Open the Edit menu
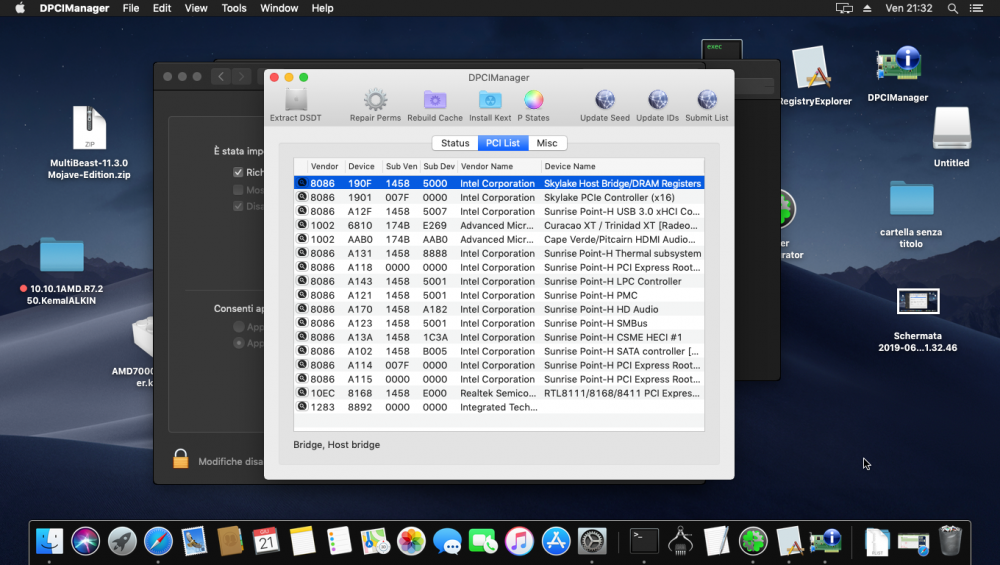Image resolution: width=1000 pixels, height=565 pixels. (x=162, y=8)
